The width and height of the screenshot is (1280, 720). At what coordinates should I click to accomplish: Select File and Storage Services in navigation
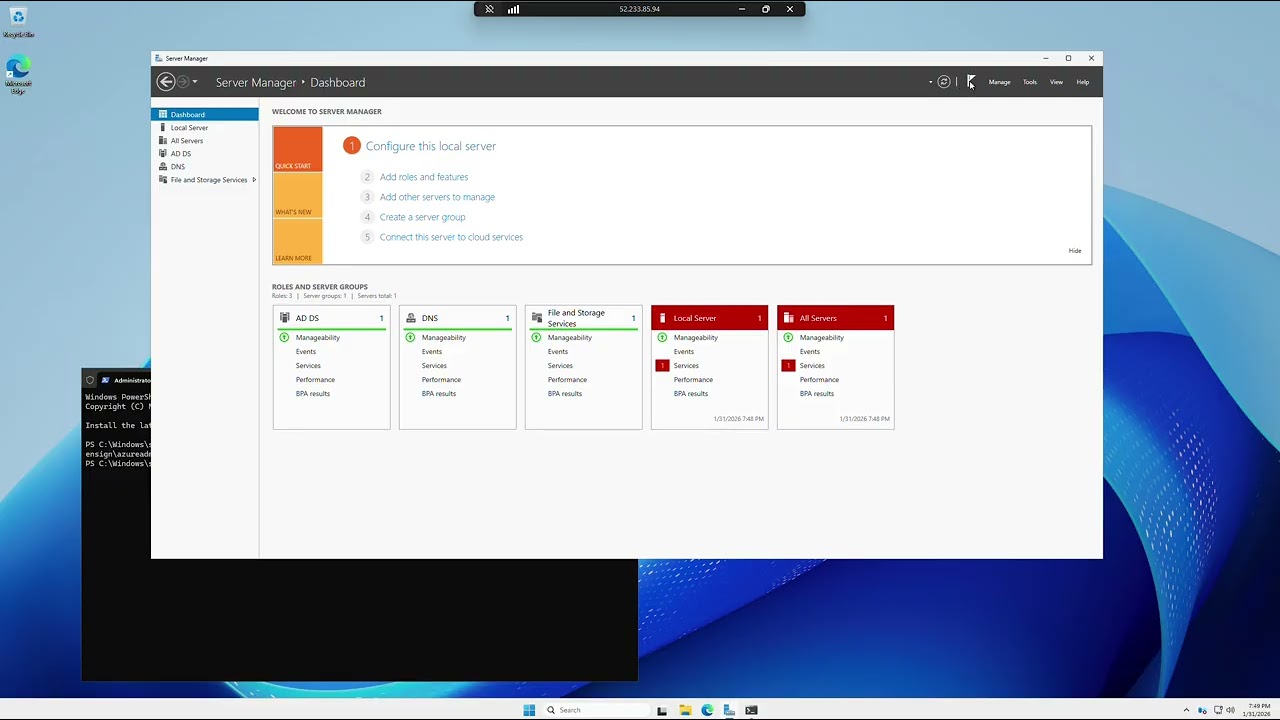coord(205,179)
